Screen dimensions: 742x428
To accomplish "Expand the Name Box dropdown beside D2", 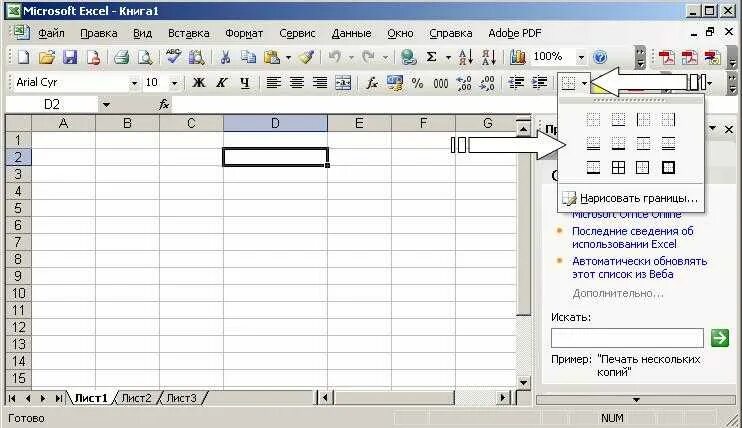I will tap(106, 105).
